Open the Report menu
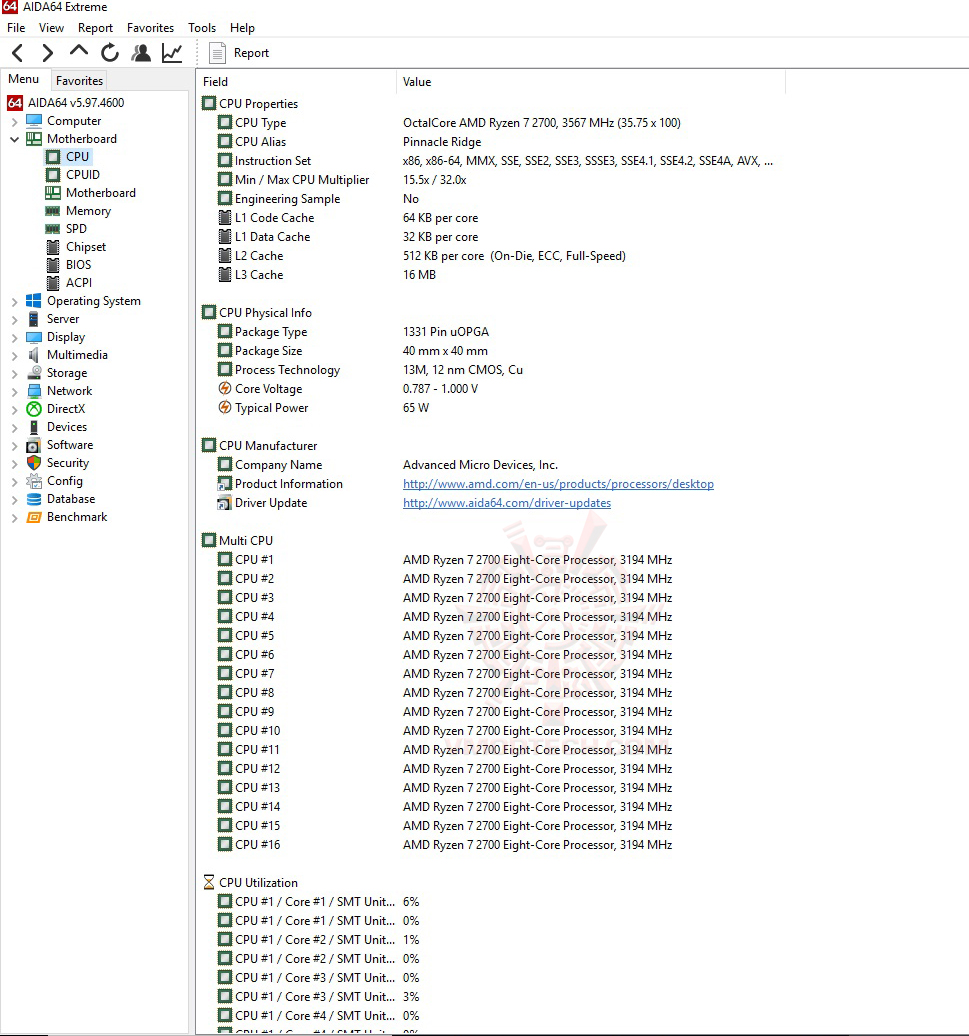The image size is (969, 1036). click(95, 28)
